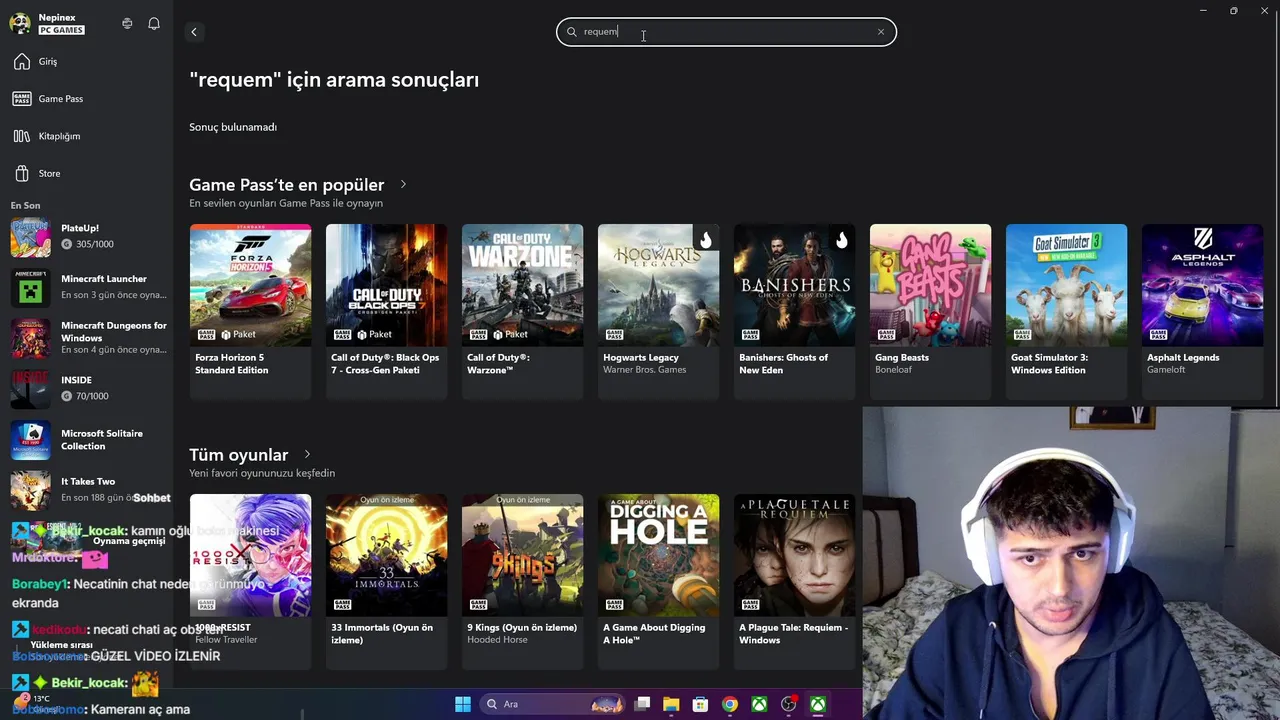Image resolution: width=1280 pixels, height=720 pixels.
Task: Open Microsoft Solitaire Collection entry
Action: (86, 440)
